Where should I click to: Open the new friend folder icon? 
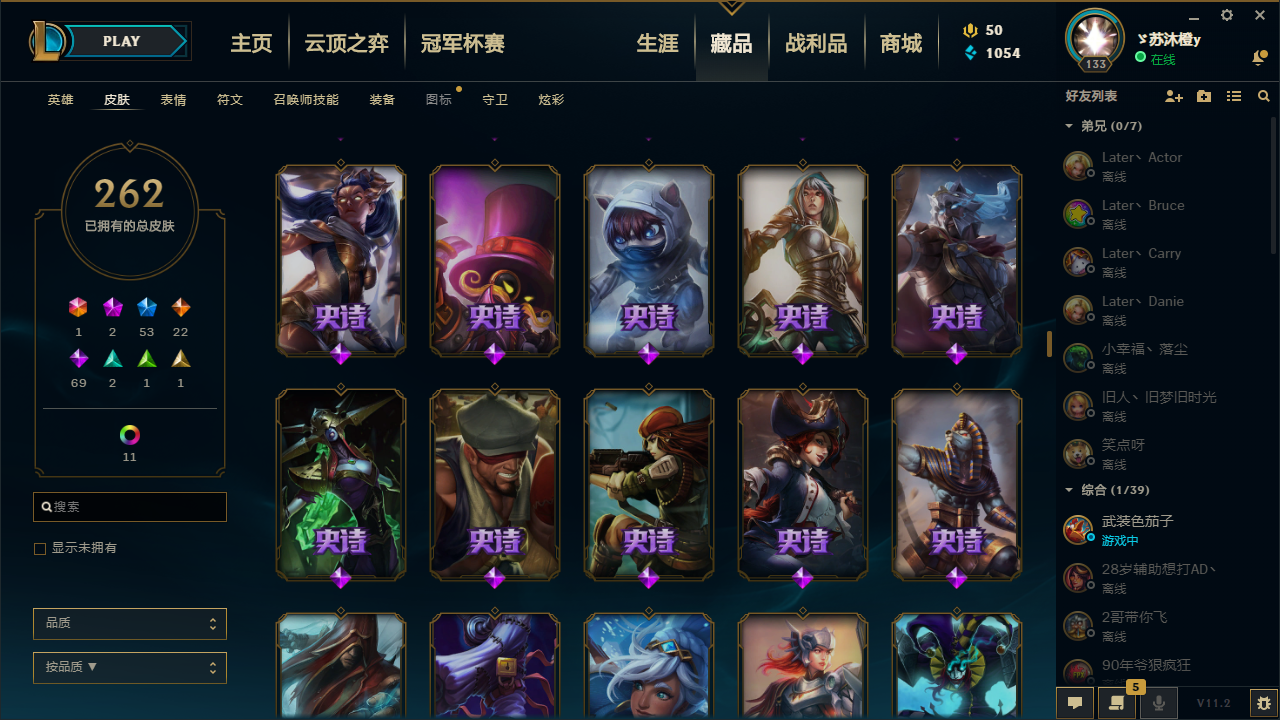tap(1204, 96)
